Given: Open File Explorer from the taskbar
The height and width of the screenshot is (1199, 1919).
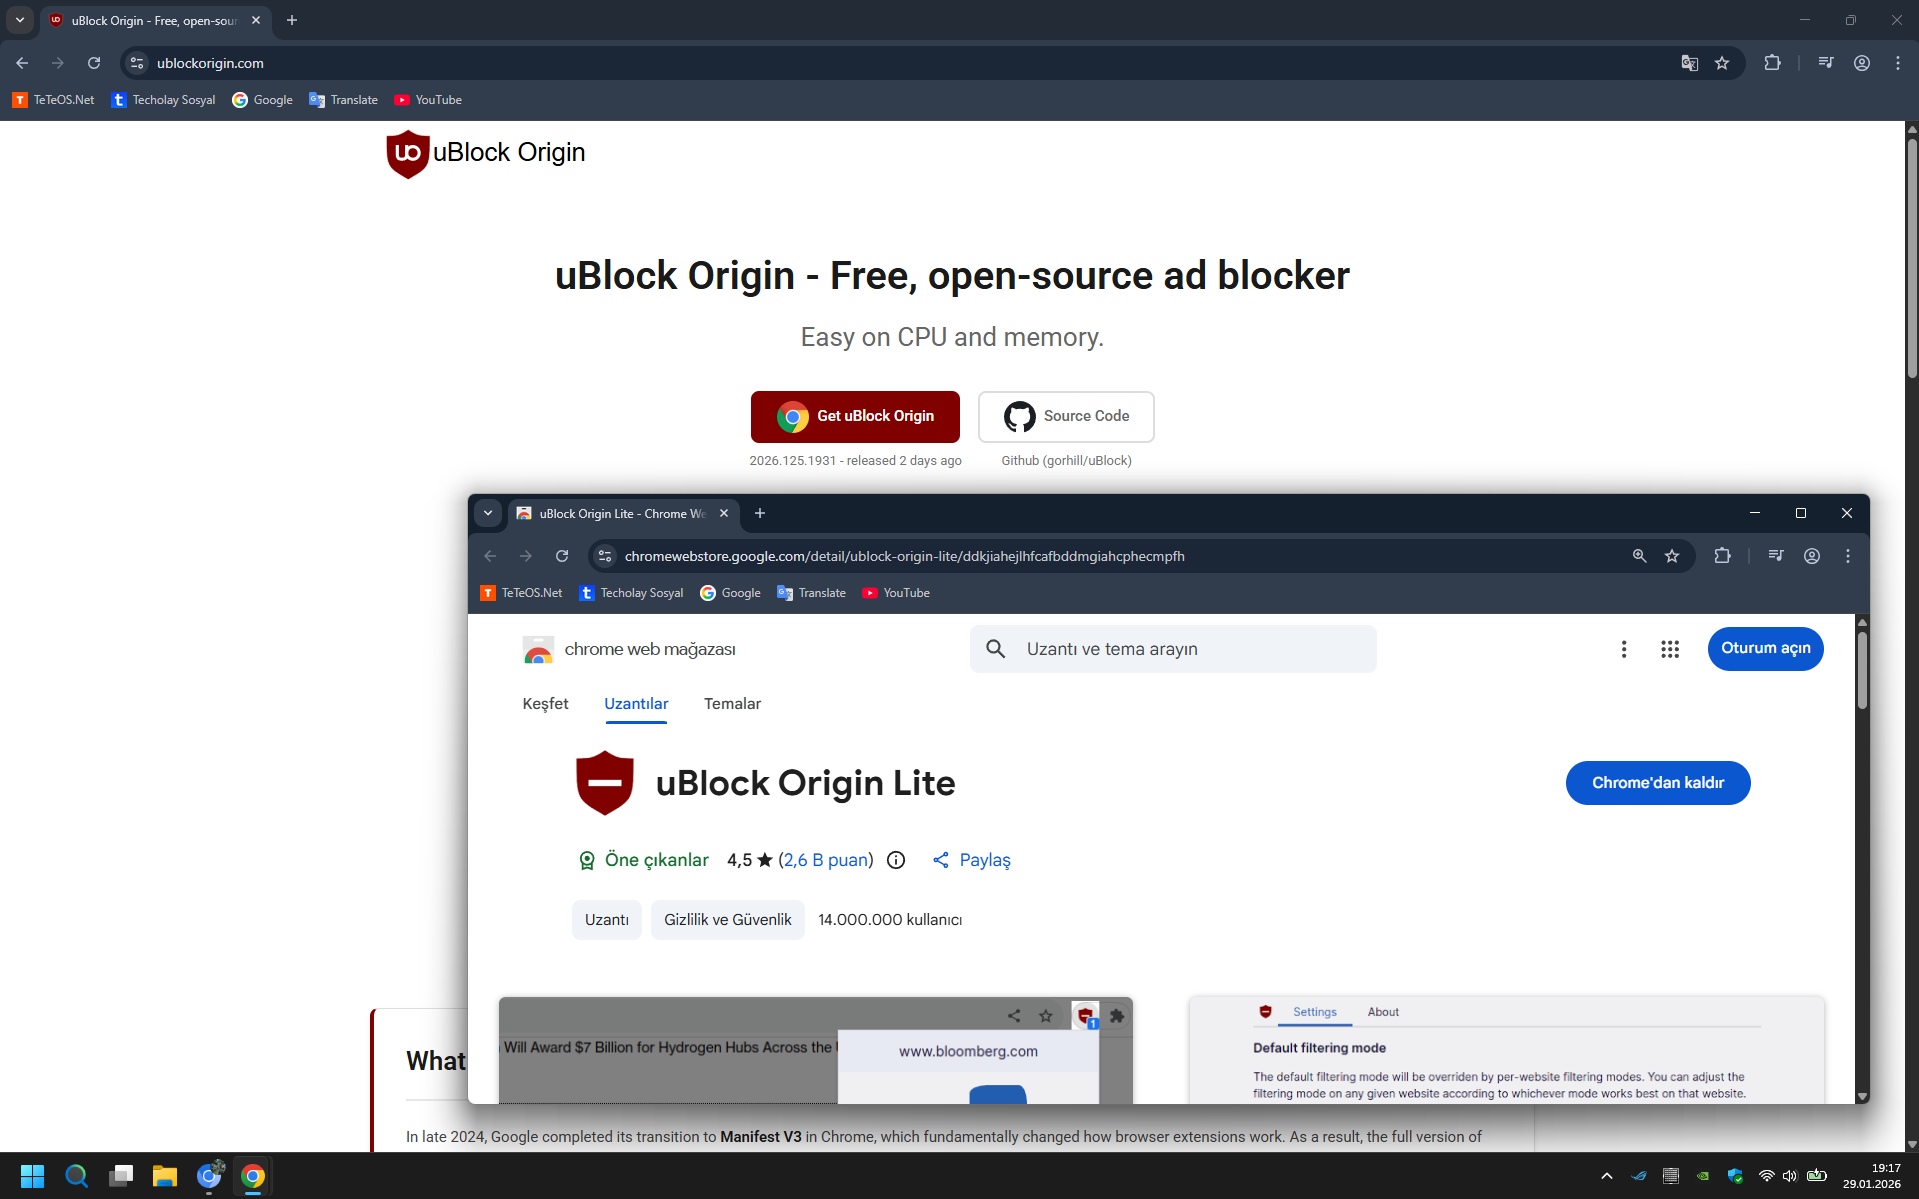Looking at the screenshot, I should 165,1176.
